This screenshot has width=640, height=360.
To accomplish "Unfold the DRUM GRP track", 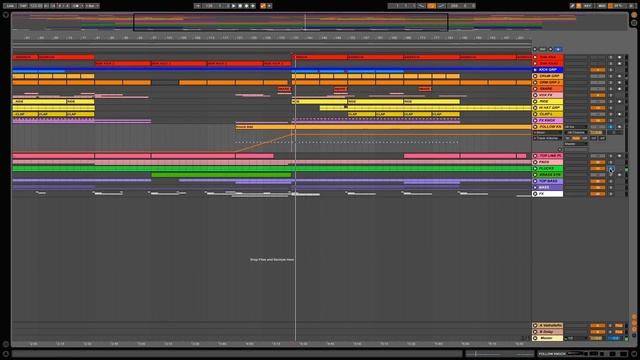I will (x=535, y=76).
